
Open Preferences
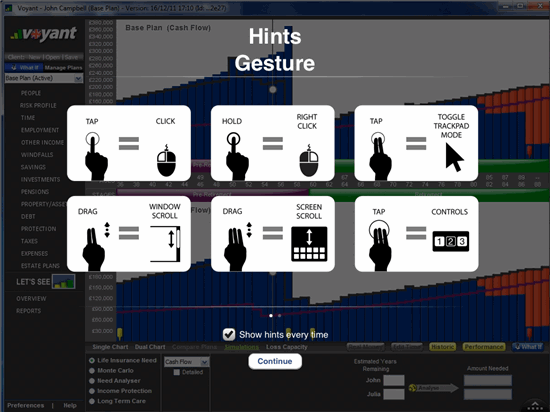pyautogui.click(x=26, y=405)
